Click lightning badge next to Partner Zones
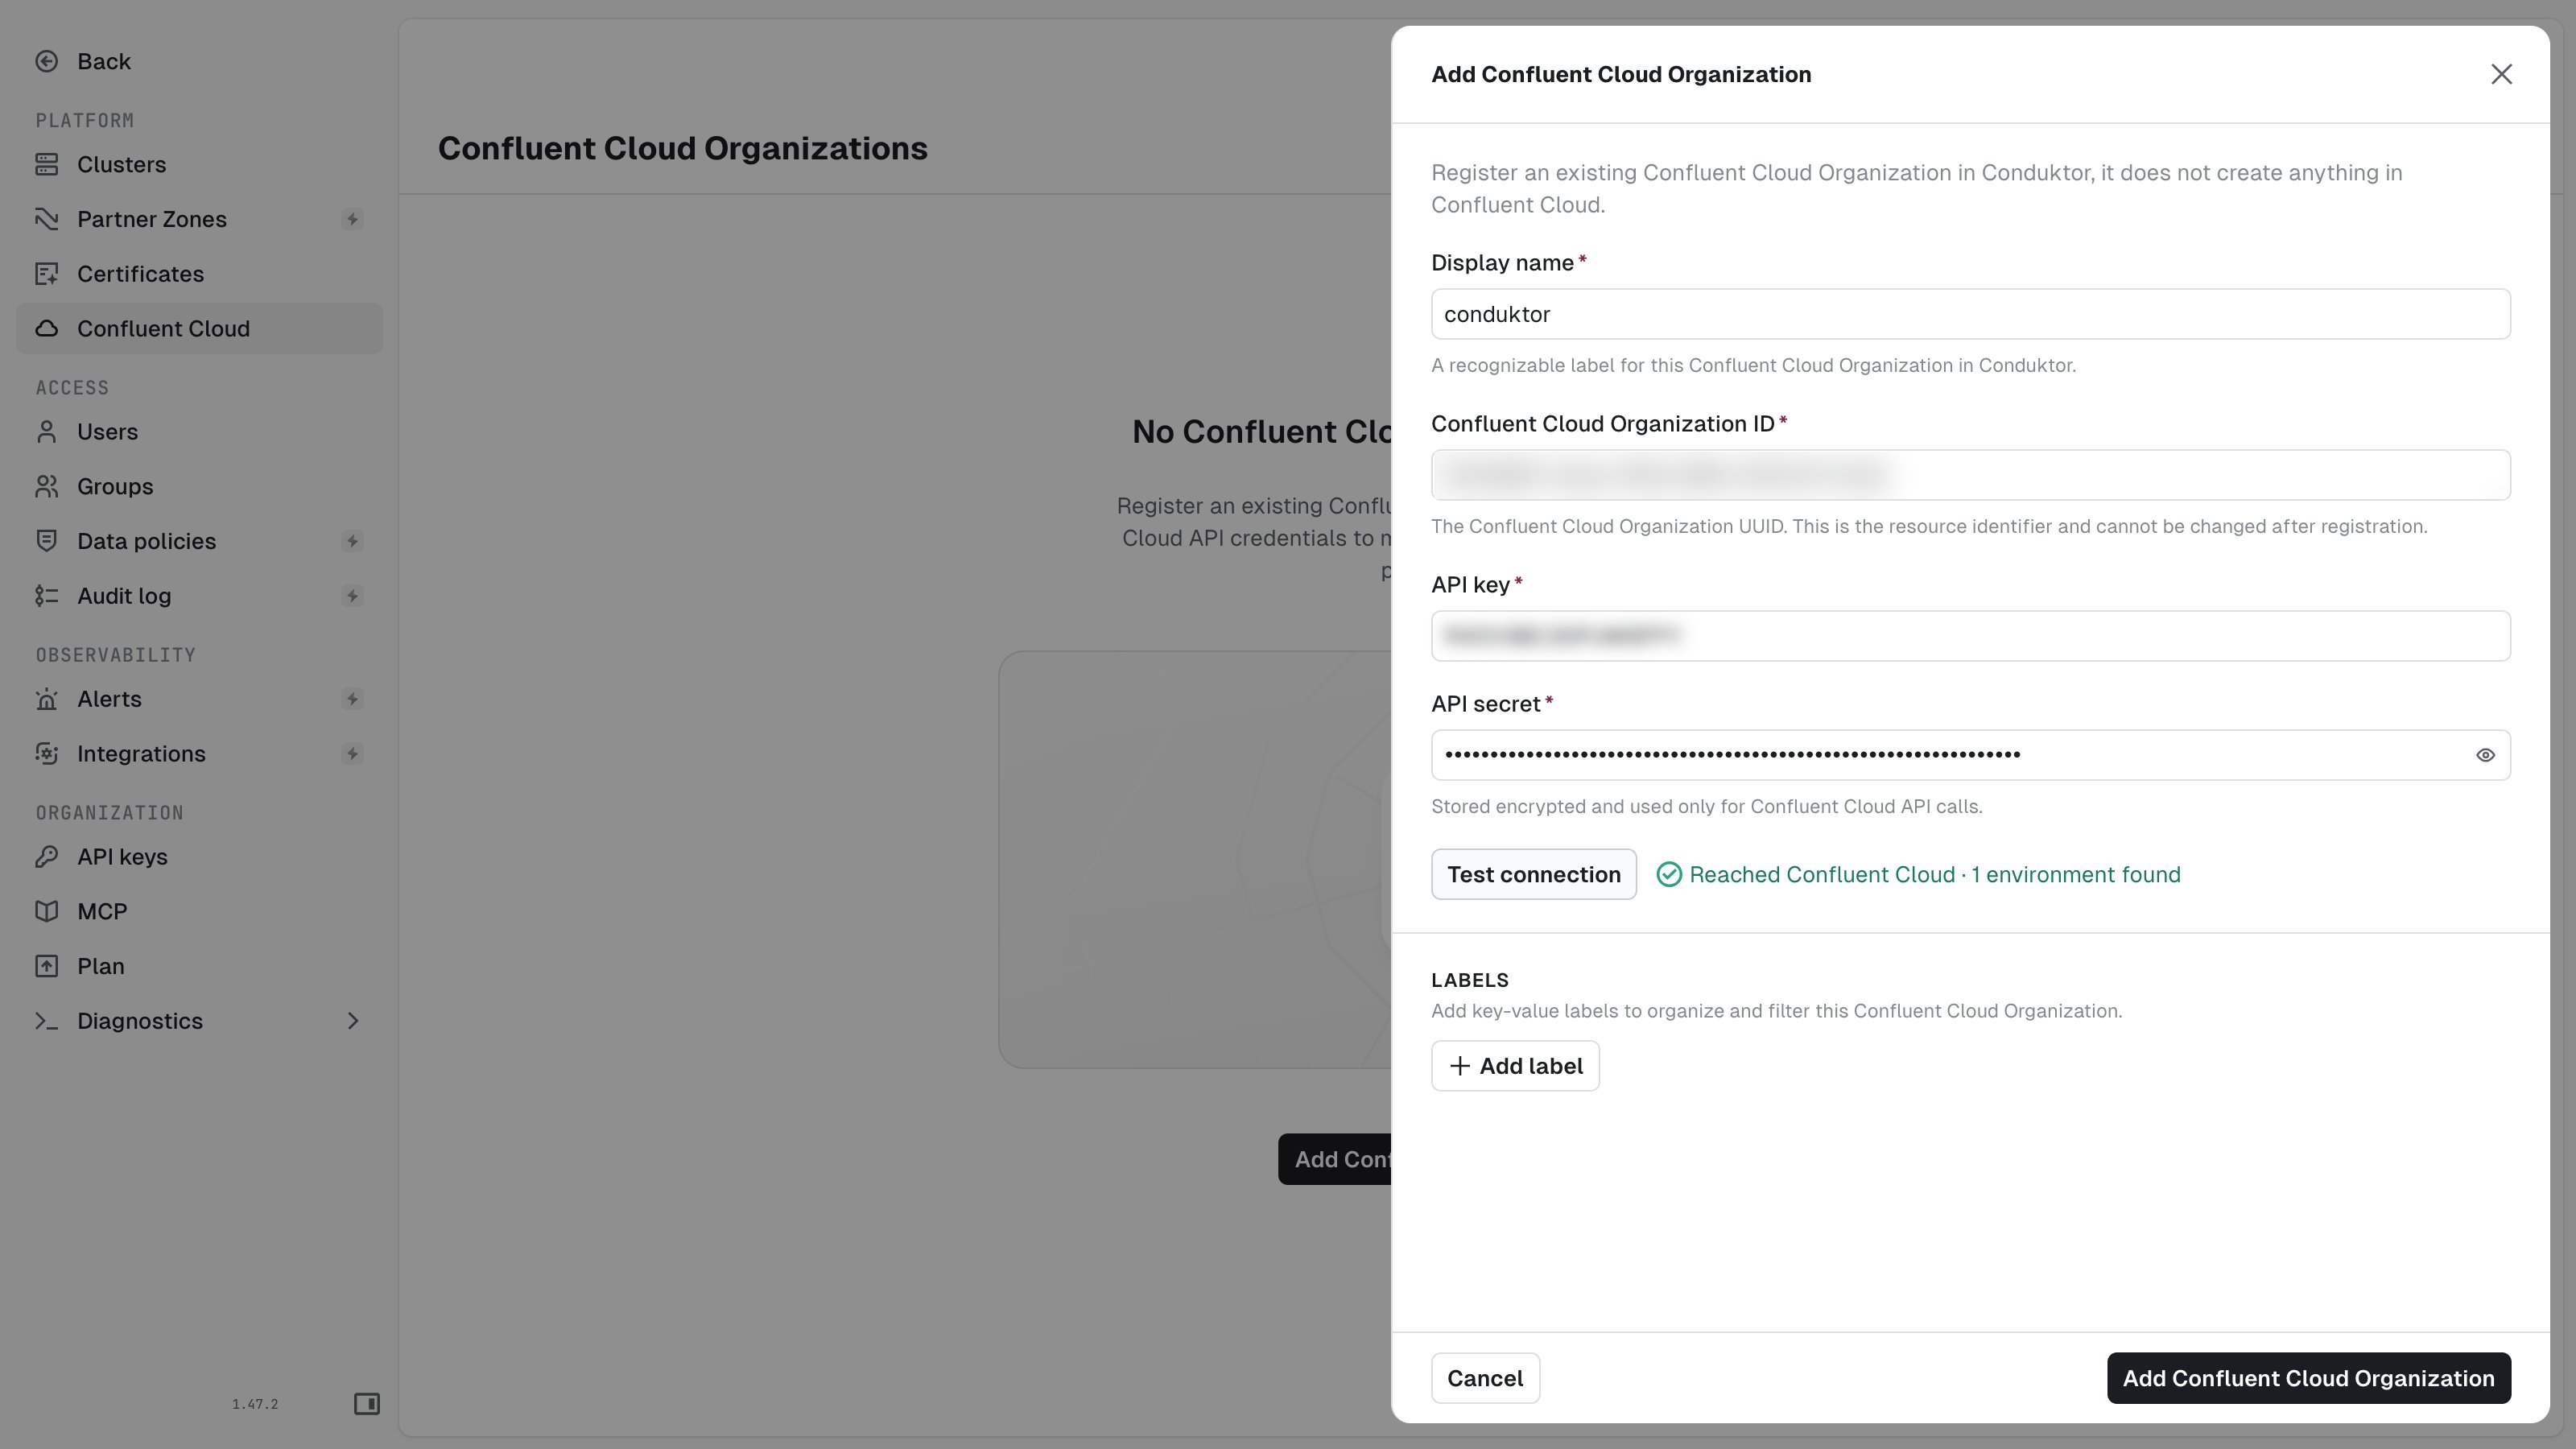 click(x=352, y=219)
